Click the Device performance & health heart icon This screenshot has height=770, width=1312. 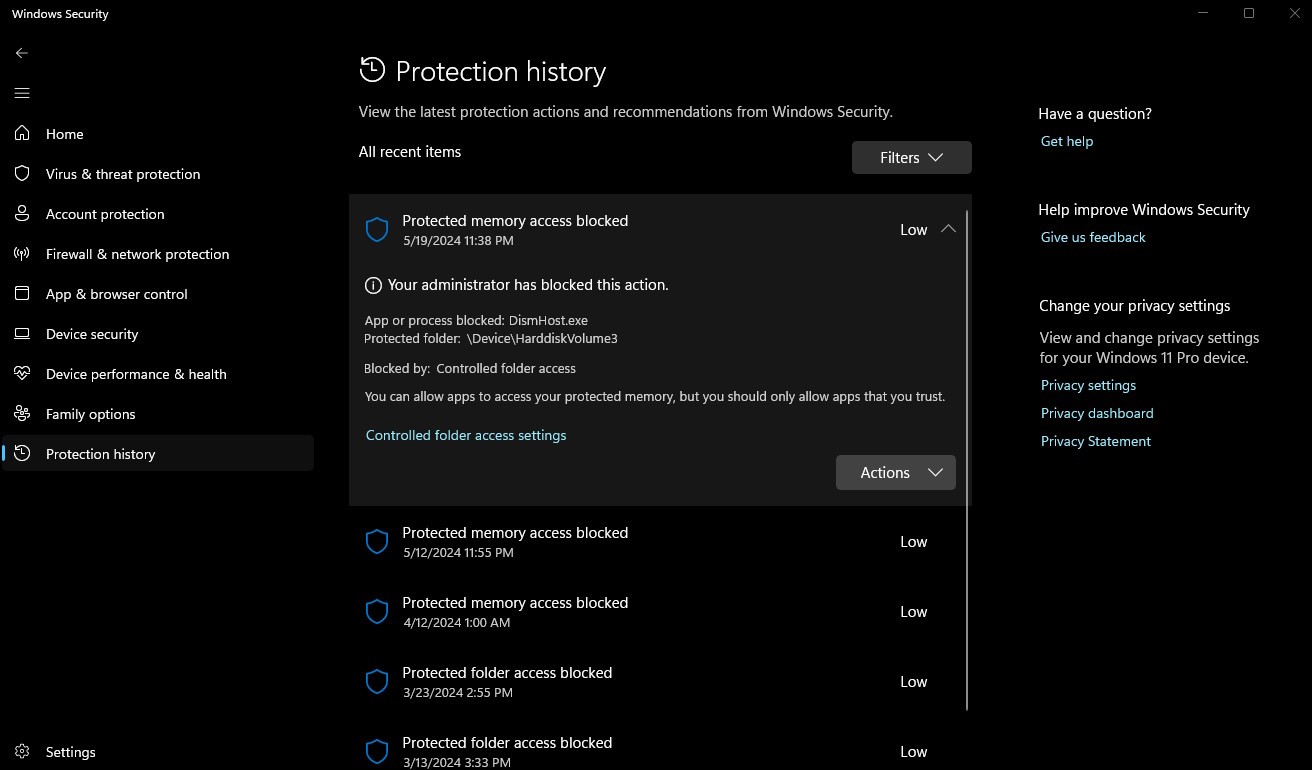pos(22,374)
